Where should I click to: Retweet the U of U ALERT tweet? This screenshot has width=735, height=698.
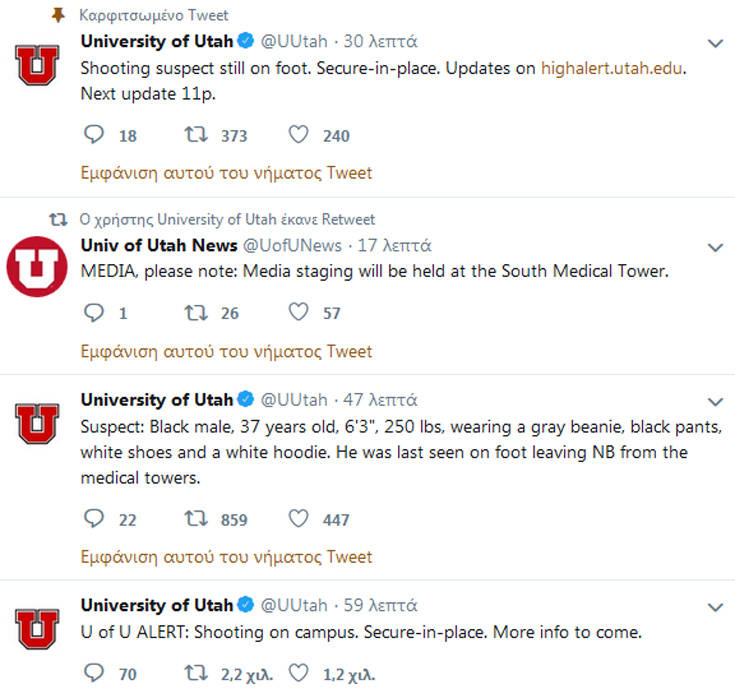coord(196,674)
